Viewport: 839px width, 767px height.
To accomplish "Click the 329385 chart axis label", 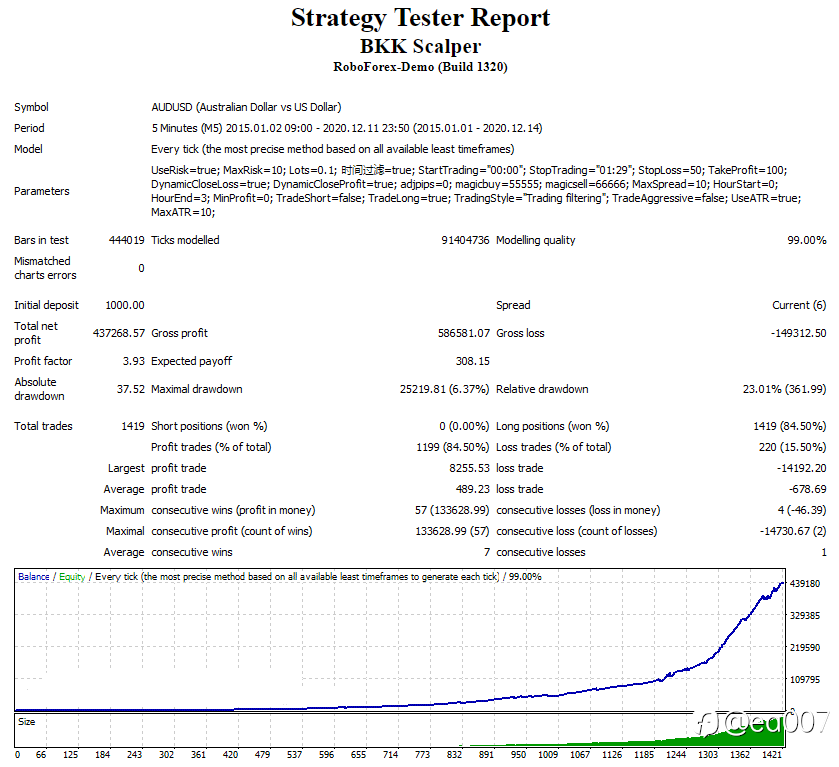I will click(805, 616).
